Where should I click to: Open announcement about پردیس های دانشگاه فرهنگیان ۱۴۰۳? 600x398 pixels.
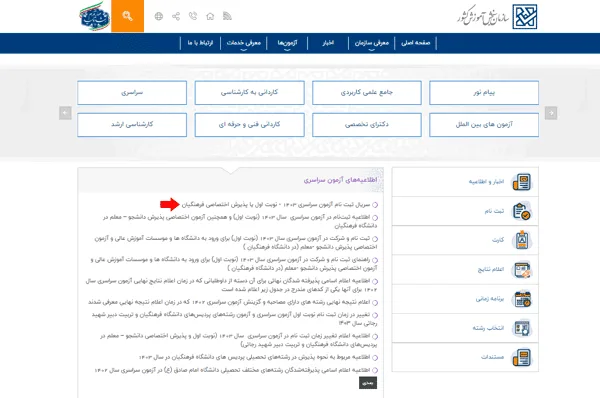[254, 357]
